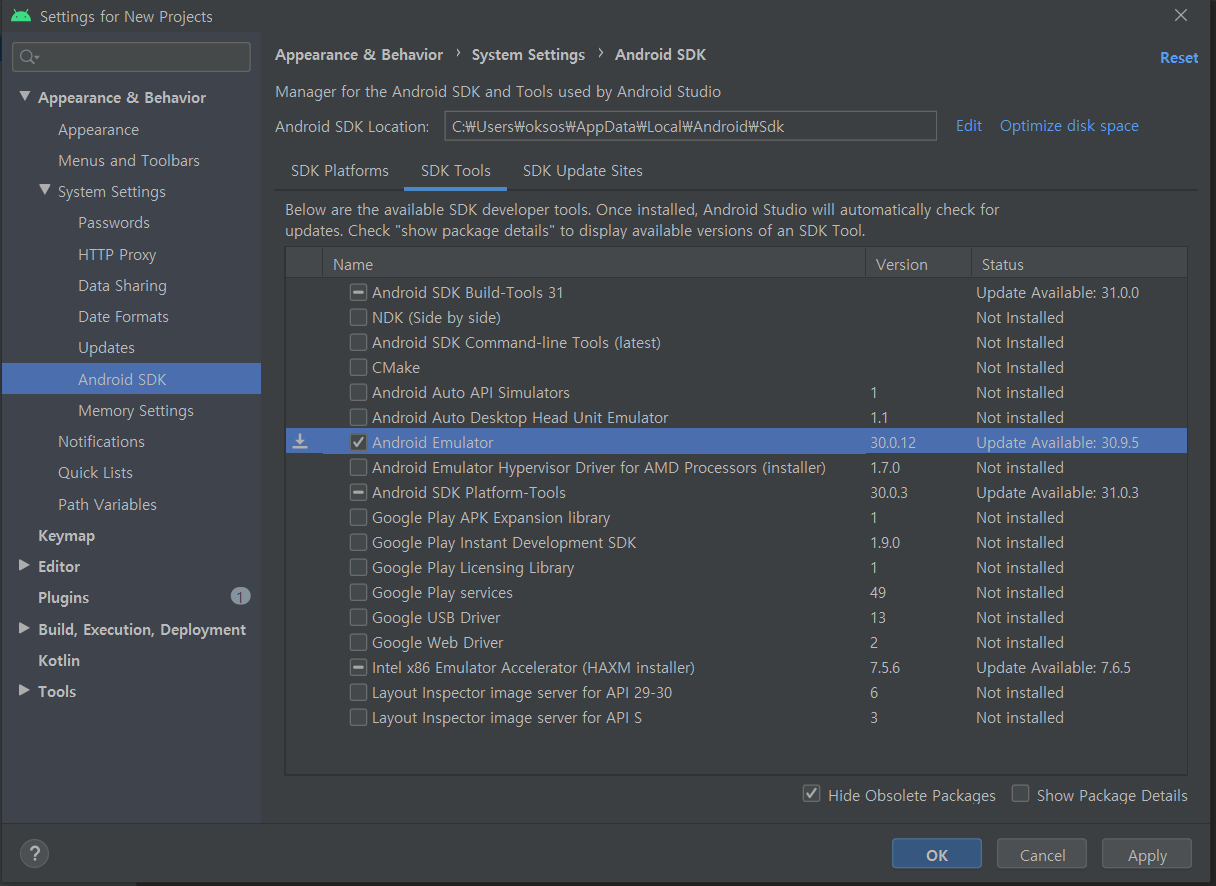This screenshot has height=886, width=1216.
Task: Select Keymap in sidebar
Action: click(x=66, y=536)
